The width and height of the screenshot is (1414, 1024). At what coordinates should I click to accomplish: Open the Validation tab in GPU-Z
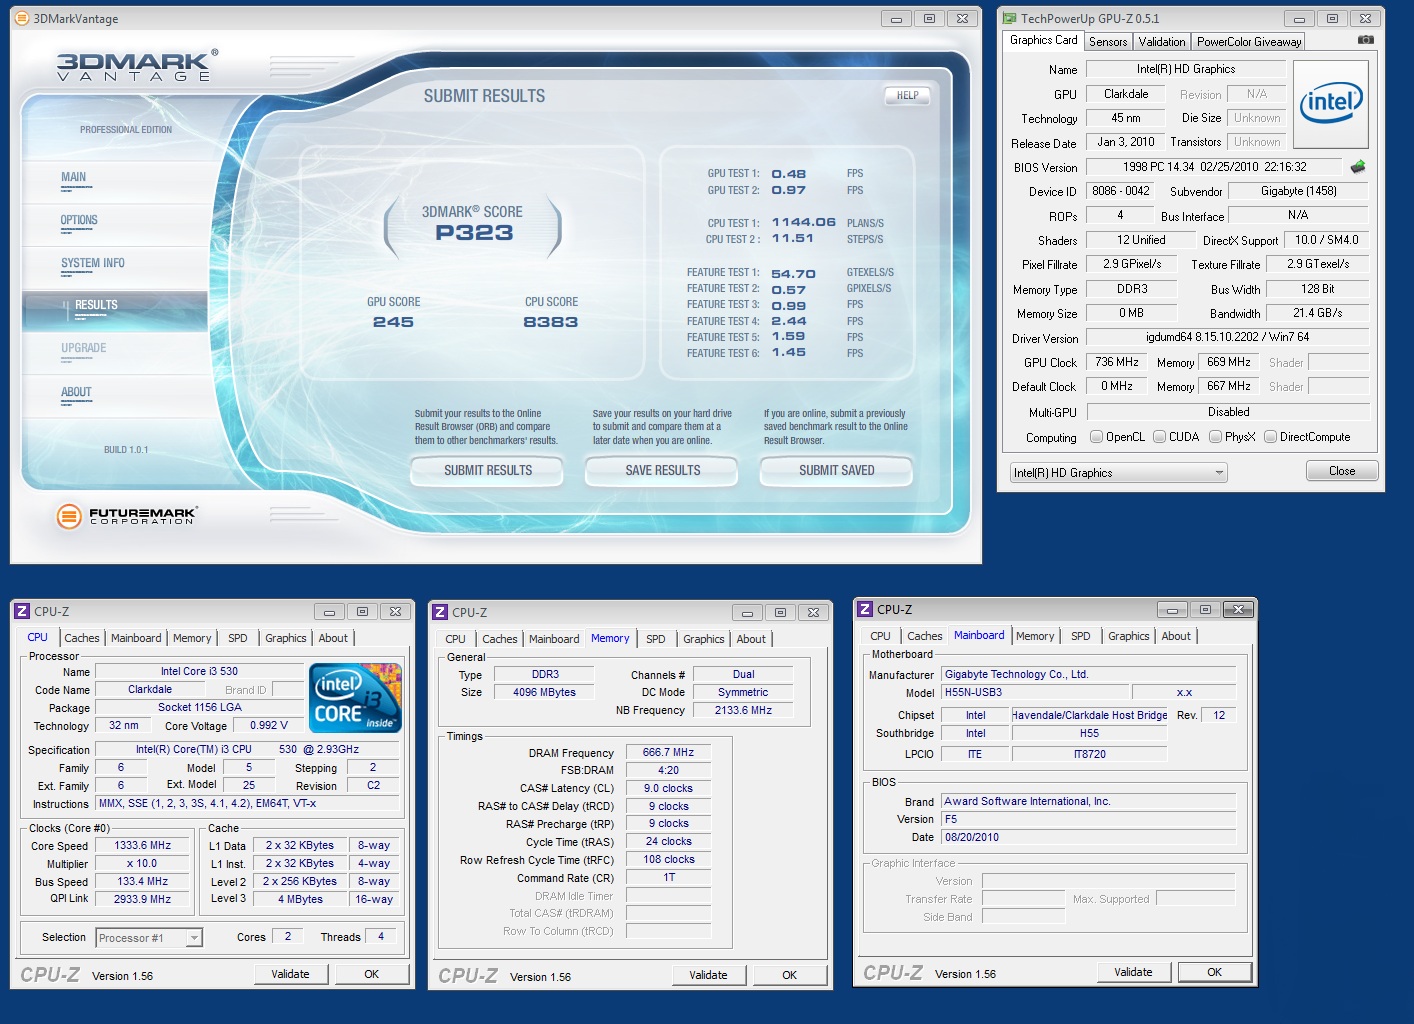1161,42
